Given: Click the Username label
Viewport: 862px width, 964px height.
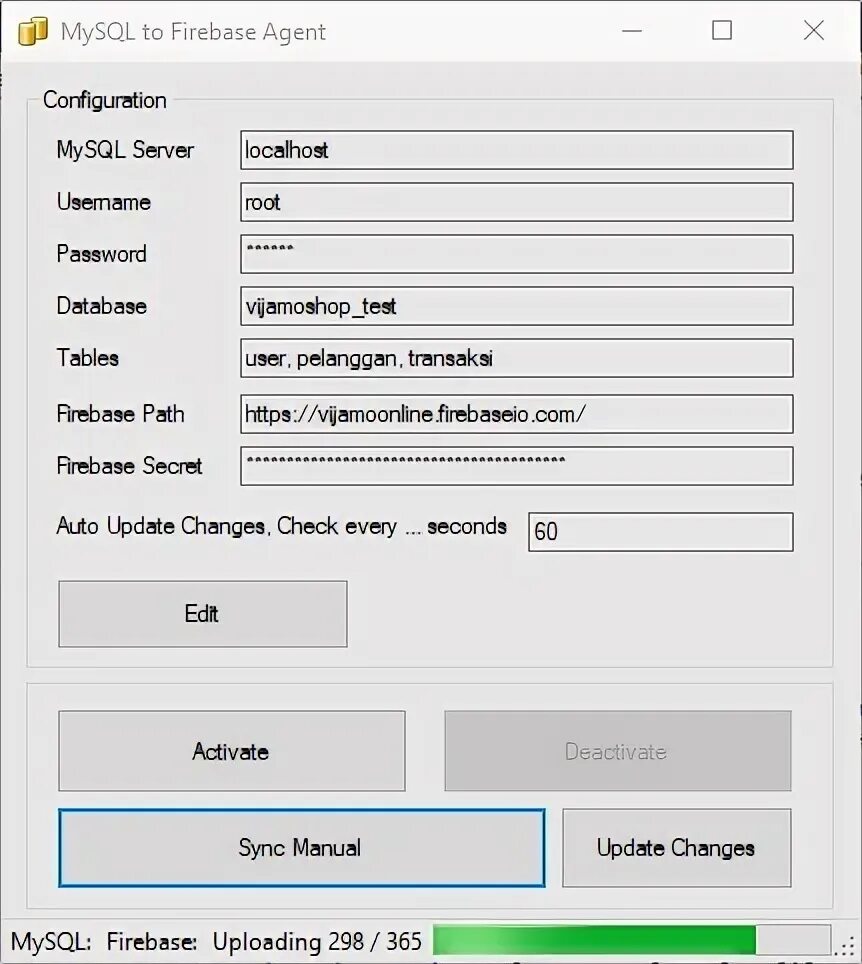Looking at the screenshot, I should (x=103, y=202).
